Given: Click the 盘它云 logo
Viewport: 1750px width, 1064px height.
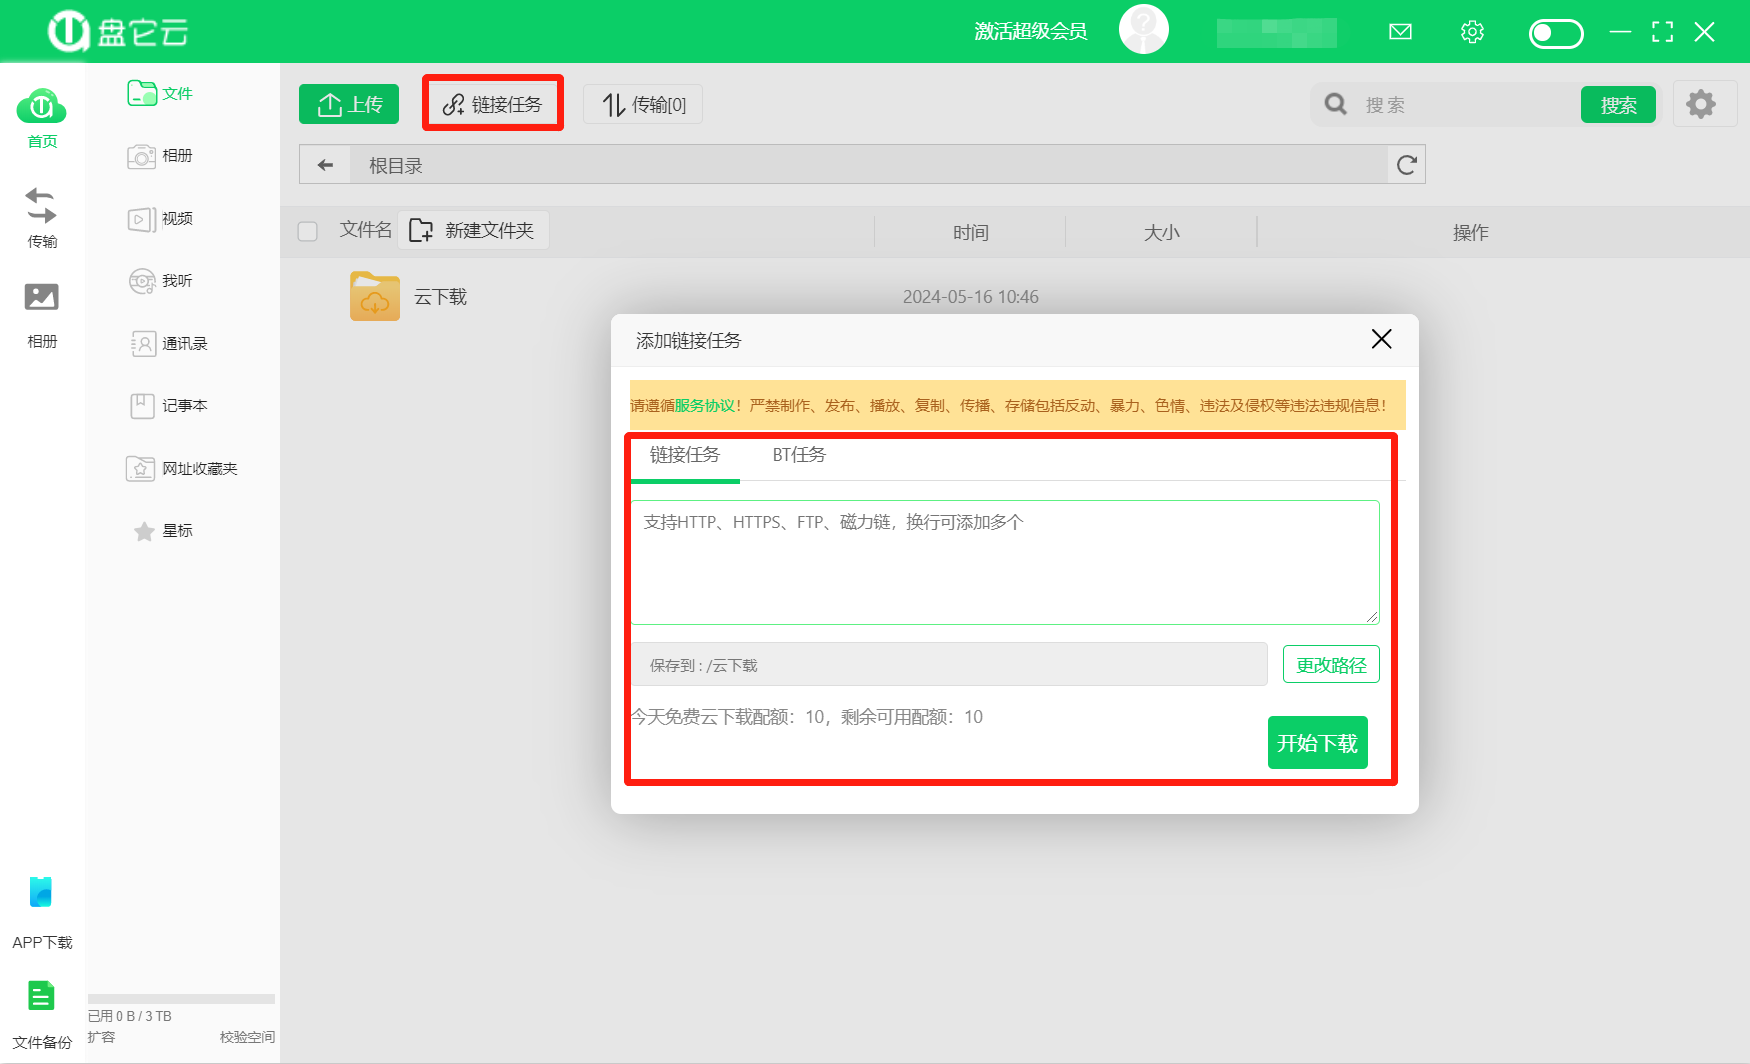Looking at the screenshot, I should [x=118, y=32].
